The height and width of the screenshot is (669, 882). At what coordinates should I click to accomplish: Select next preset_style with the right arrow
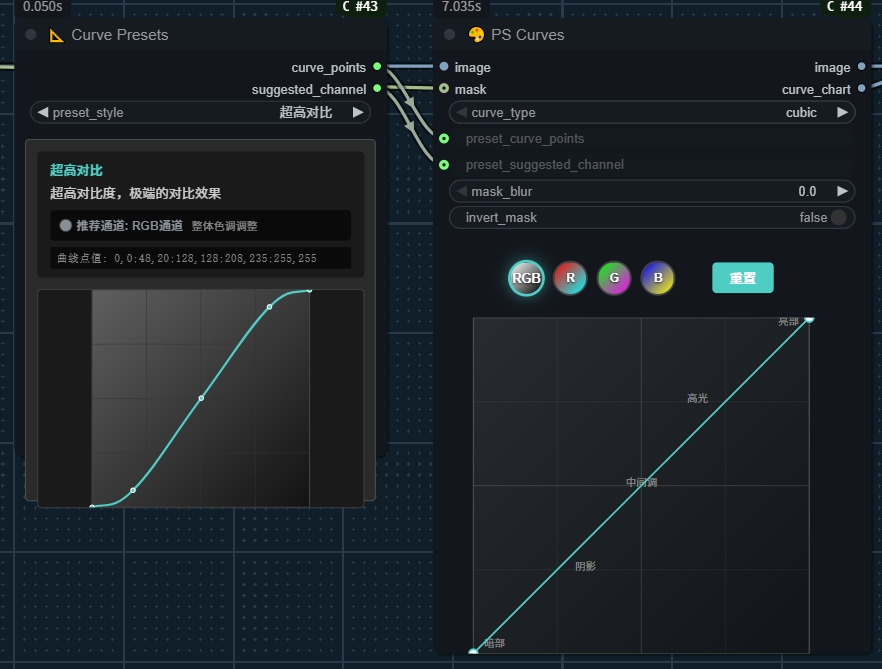pyautogui.click(x=358, y=113)
